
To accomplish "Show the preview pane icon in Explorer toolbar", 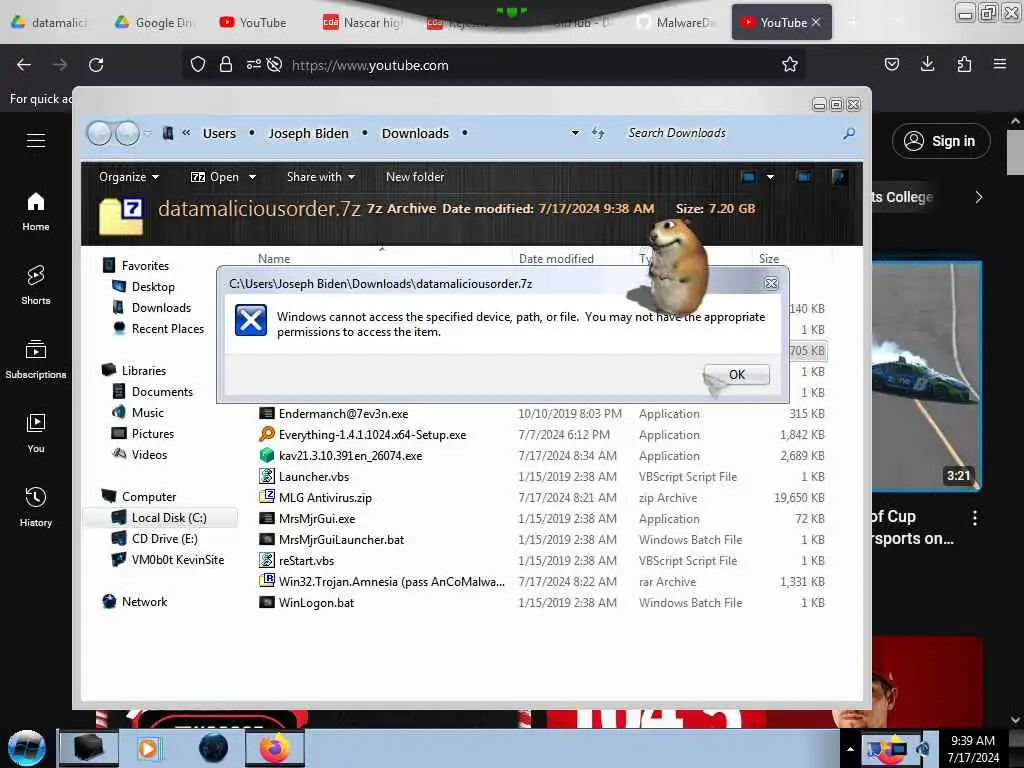I will 803,176.
